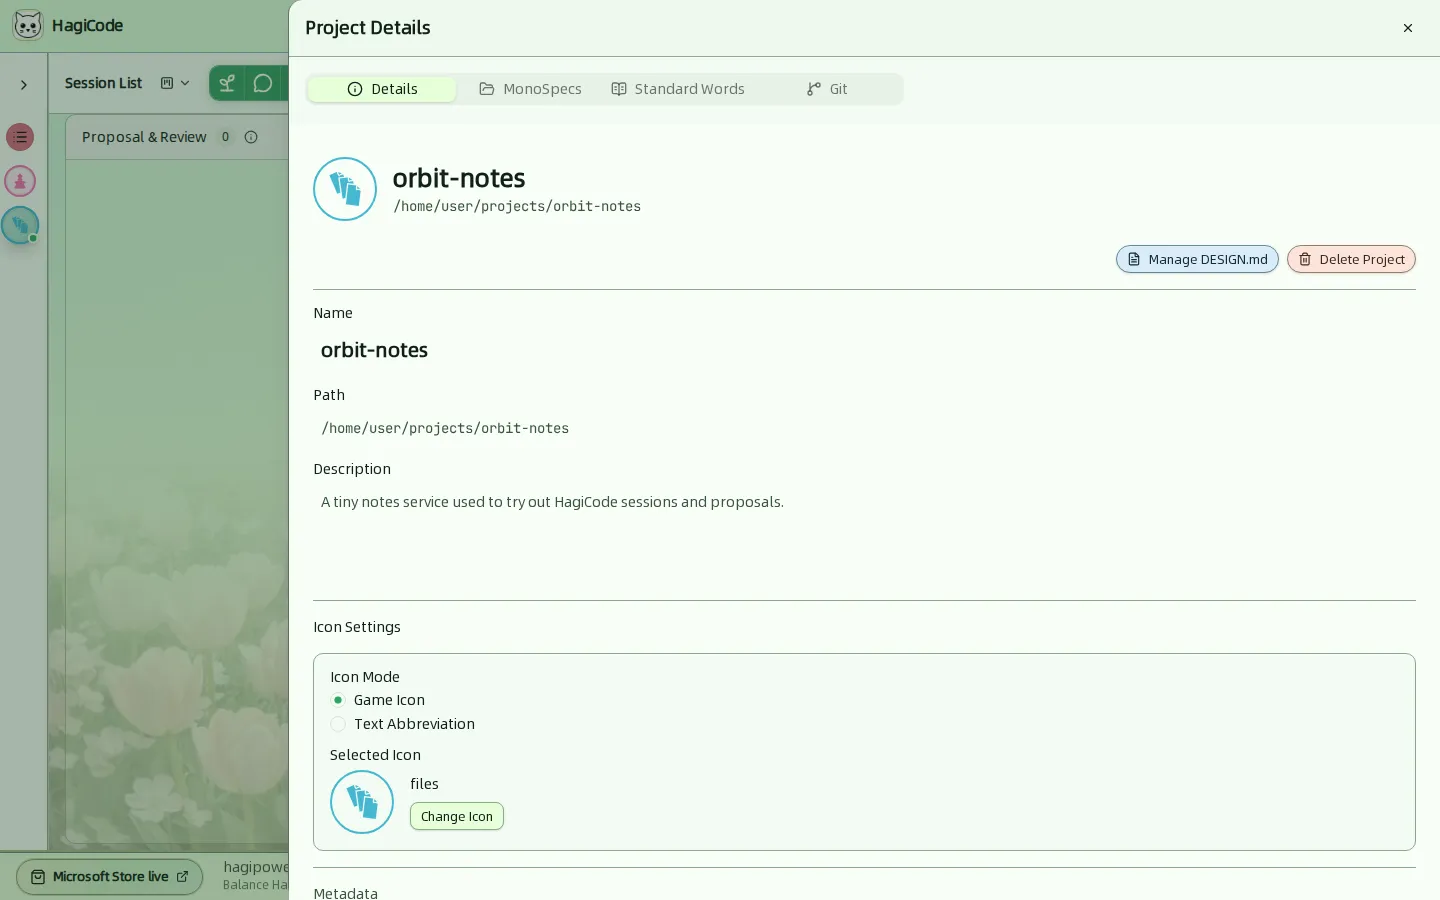
Task: Switch to the Details tab
Action: coord(382,89)
